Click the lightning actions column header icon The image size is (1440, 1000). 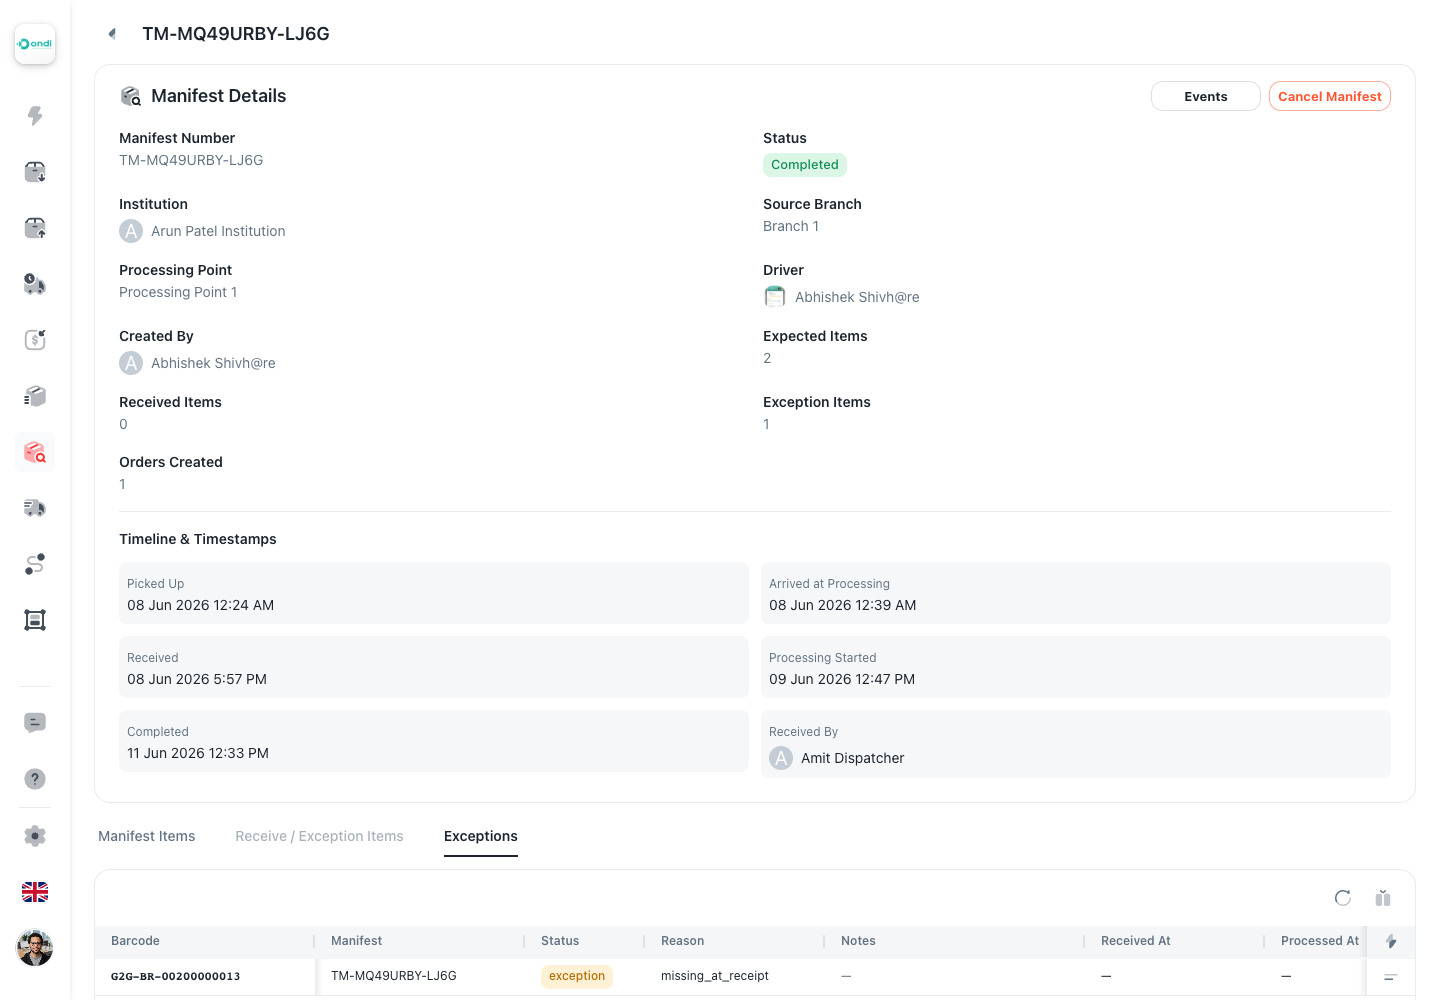(x=1391, y=941)
